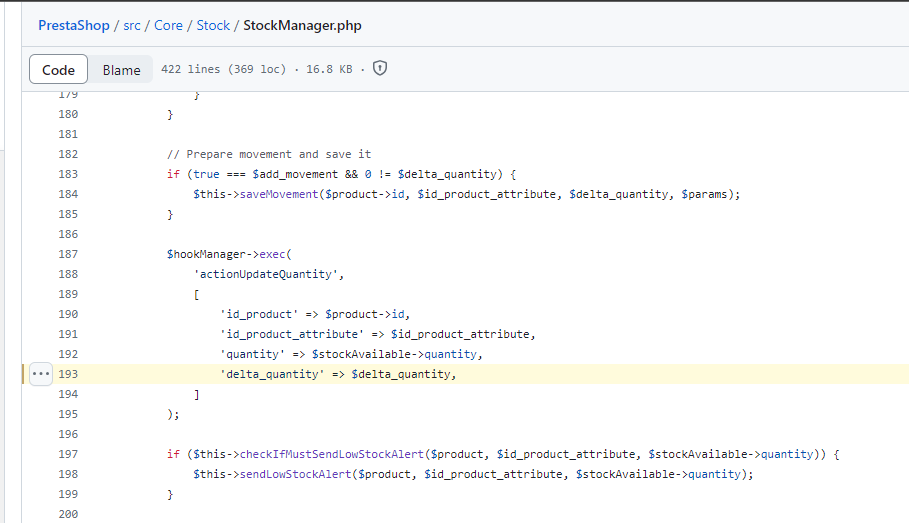Click the sendLowStockAlert method name
Image resolution: width=909 pixels, height=523 pixels.
tap(296, 474)
